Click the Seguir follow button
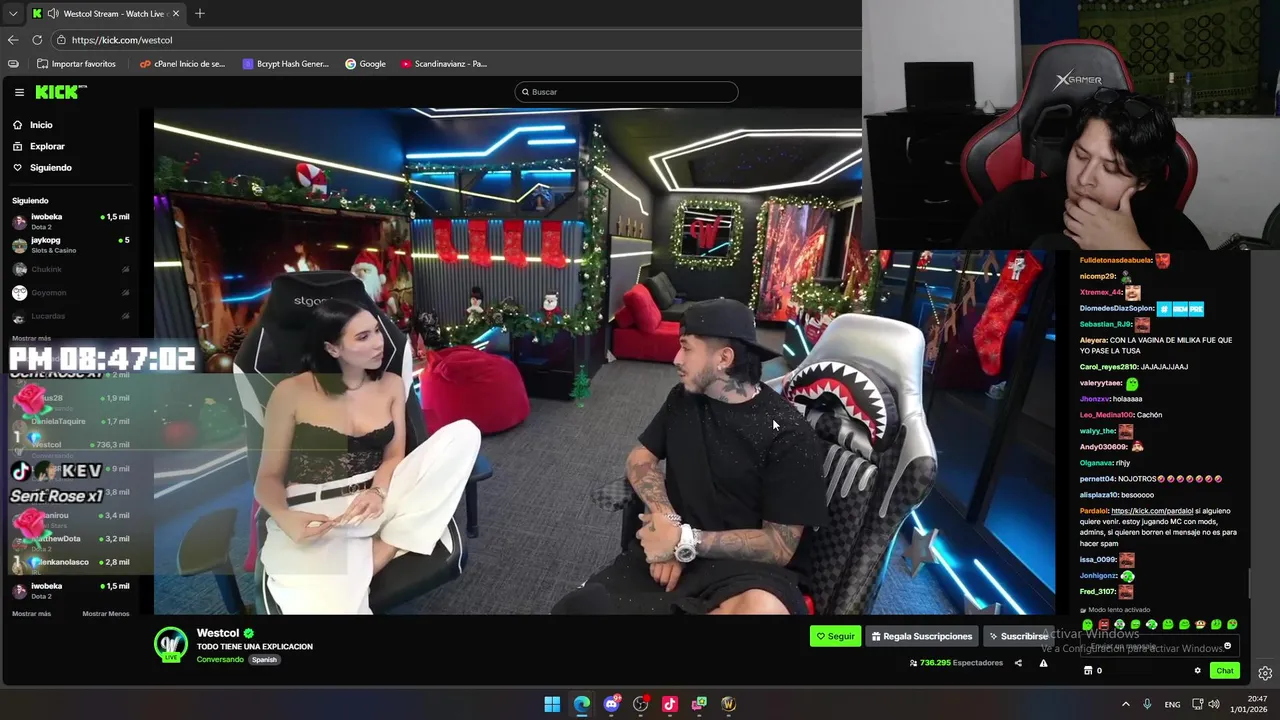1280x720 pixels. pos(835,636)
